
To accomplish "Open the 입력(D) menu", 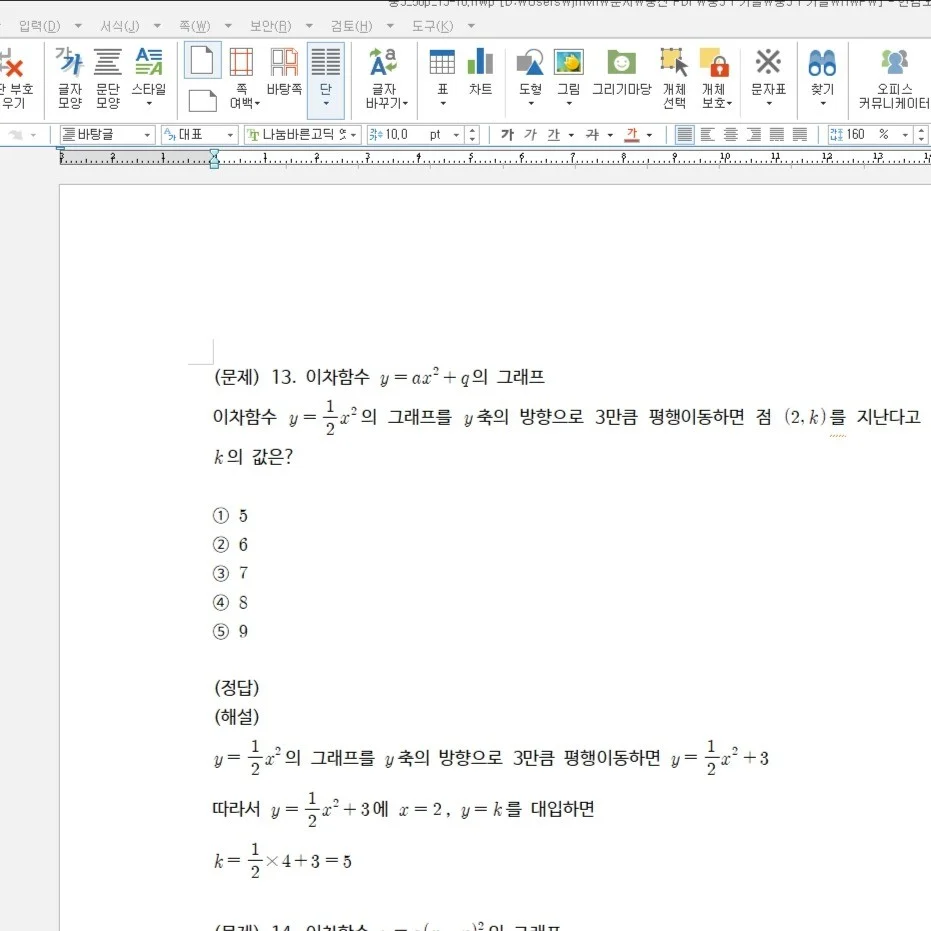I will 39,26.
